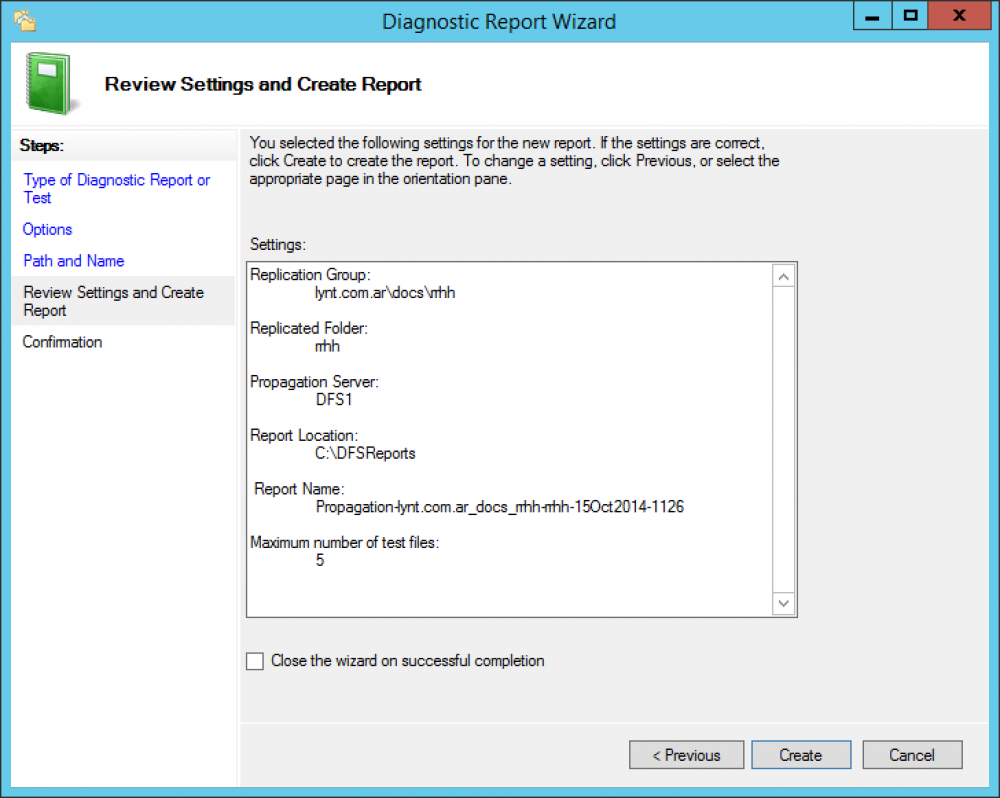
Task: Click the Settings box vertical scrollbar track
Action: pyautogui.click(x=783, y=440)
